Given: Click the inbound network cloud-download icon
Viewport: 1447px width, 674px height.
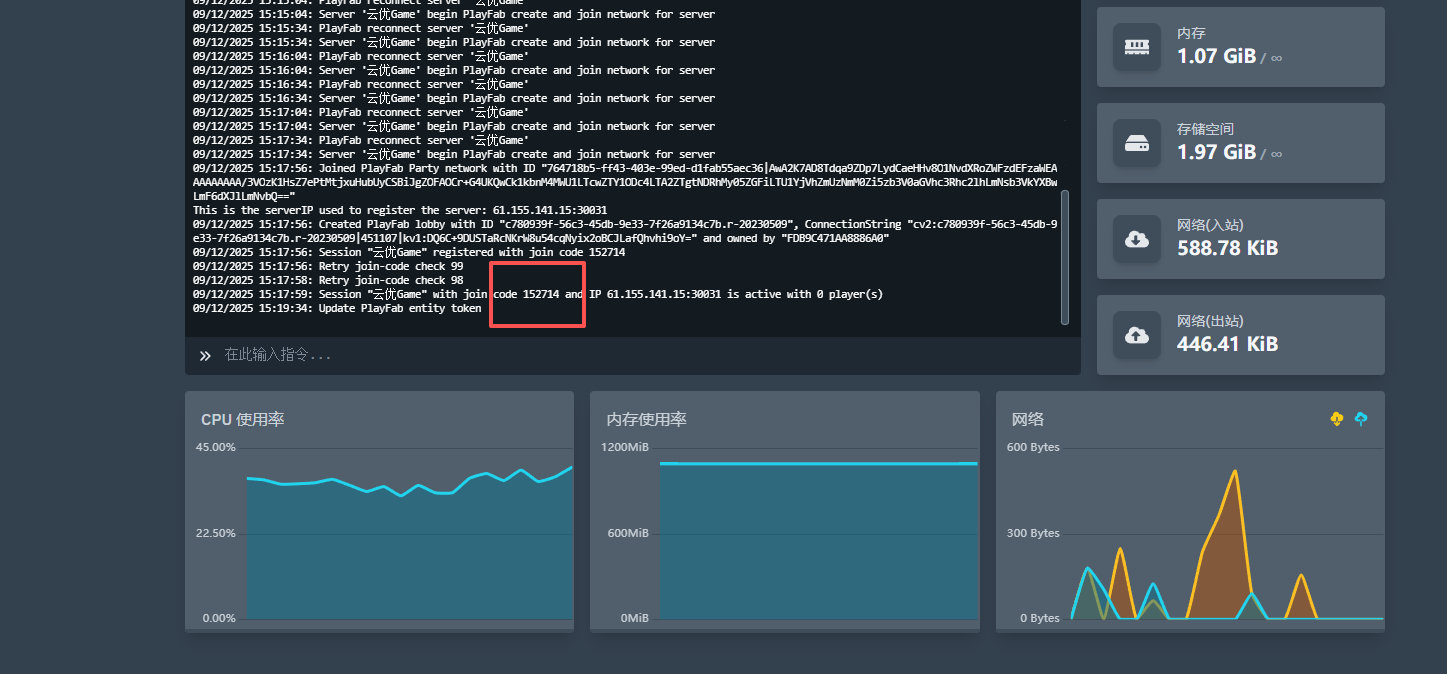Looking at the screenshot, I should (1137, 239).
